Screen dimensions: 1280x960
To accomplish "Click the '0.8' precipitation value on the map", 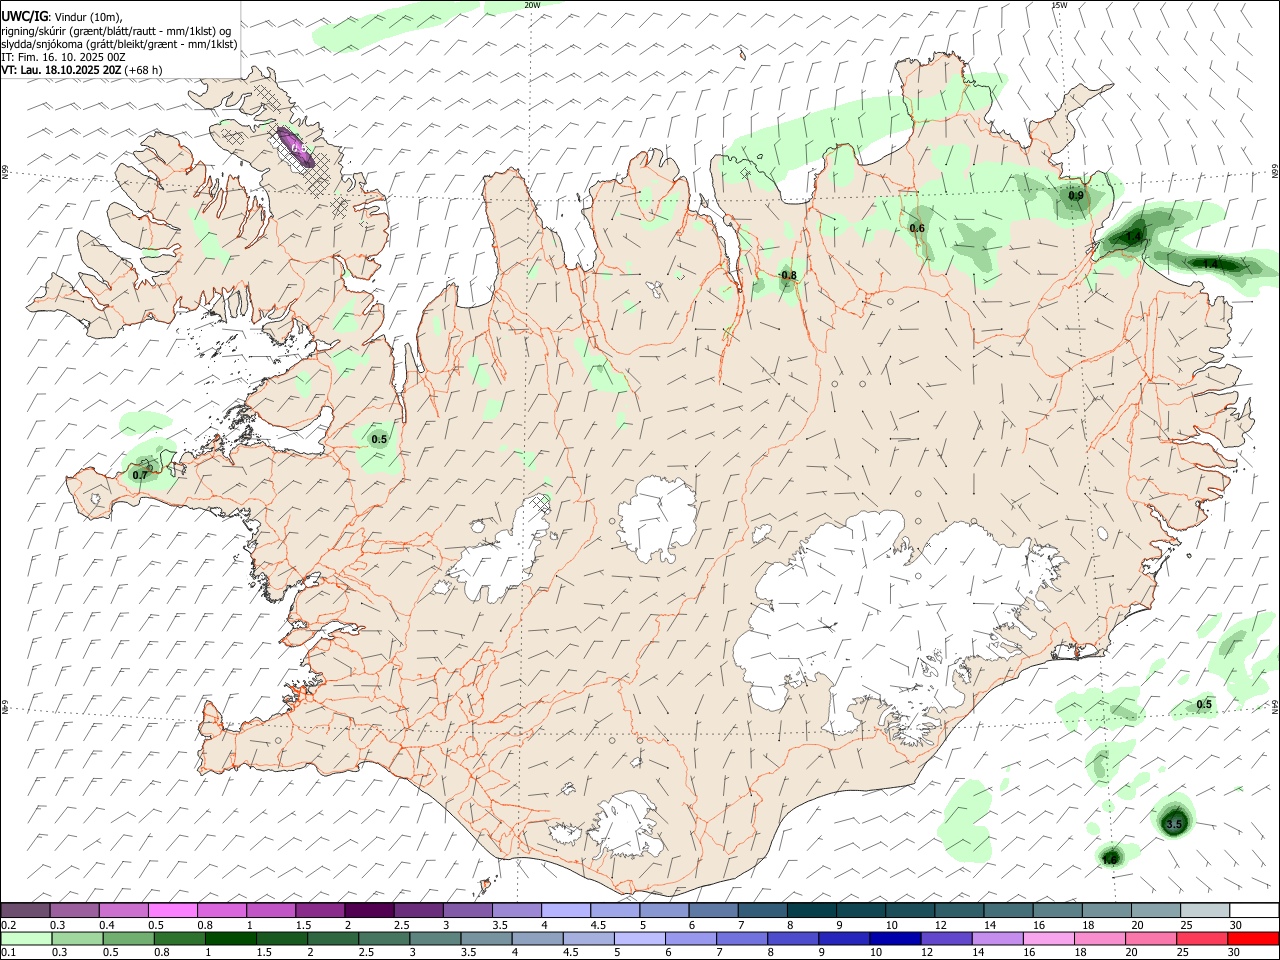I will [x=789, y=276].
